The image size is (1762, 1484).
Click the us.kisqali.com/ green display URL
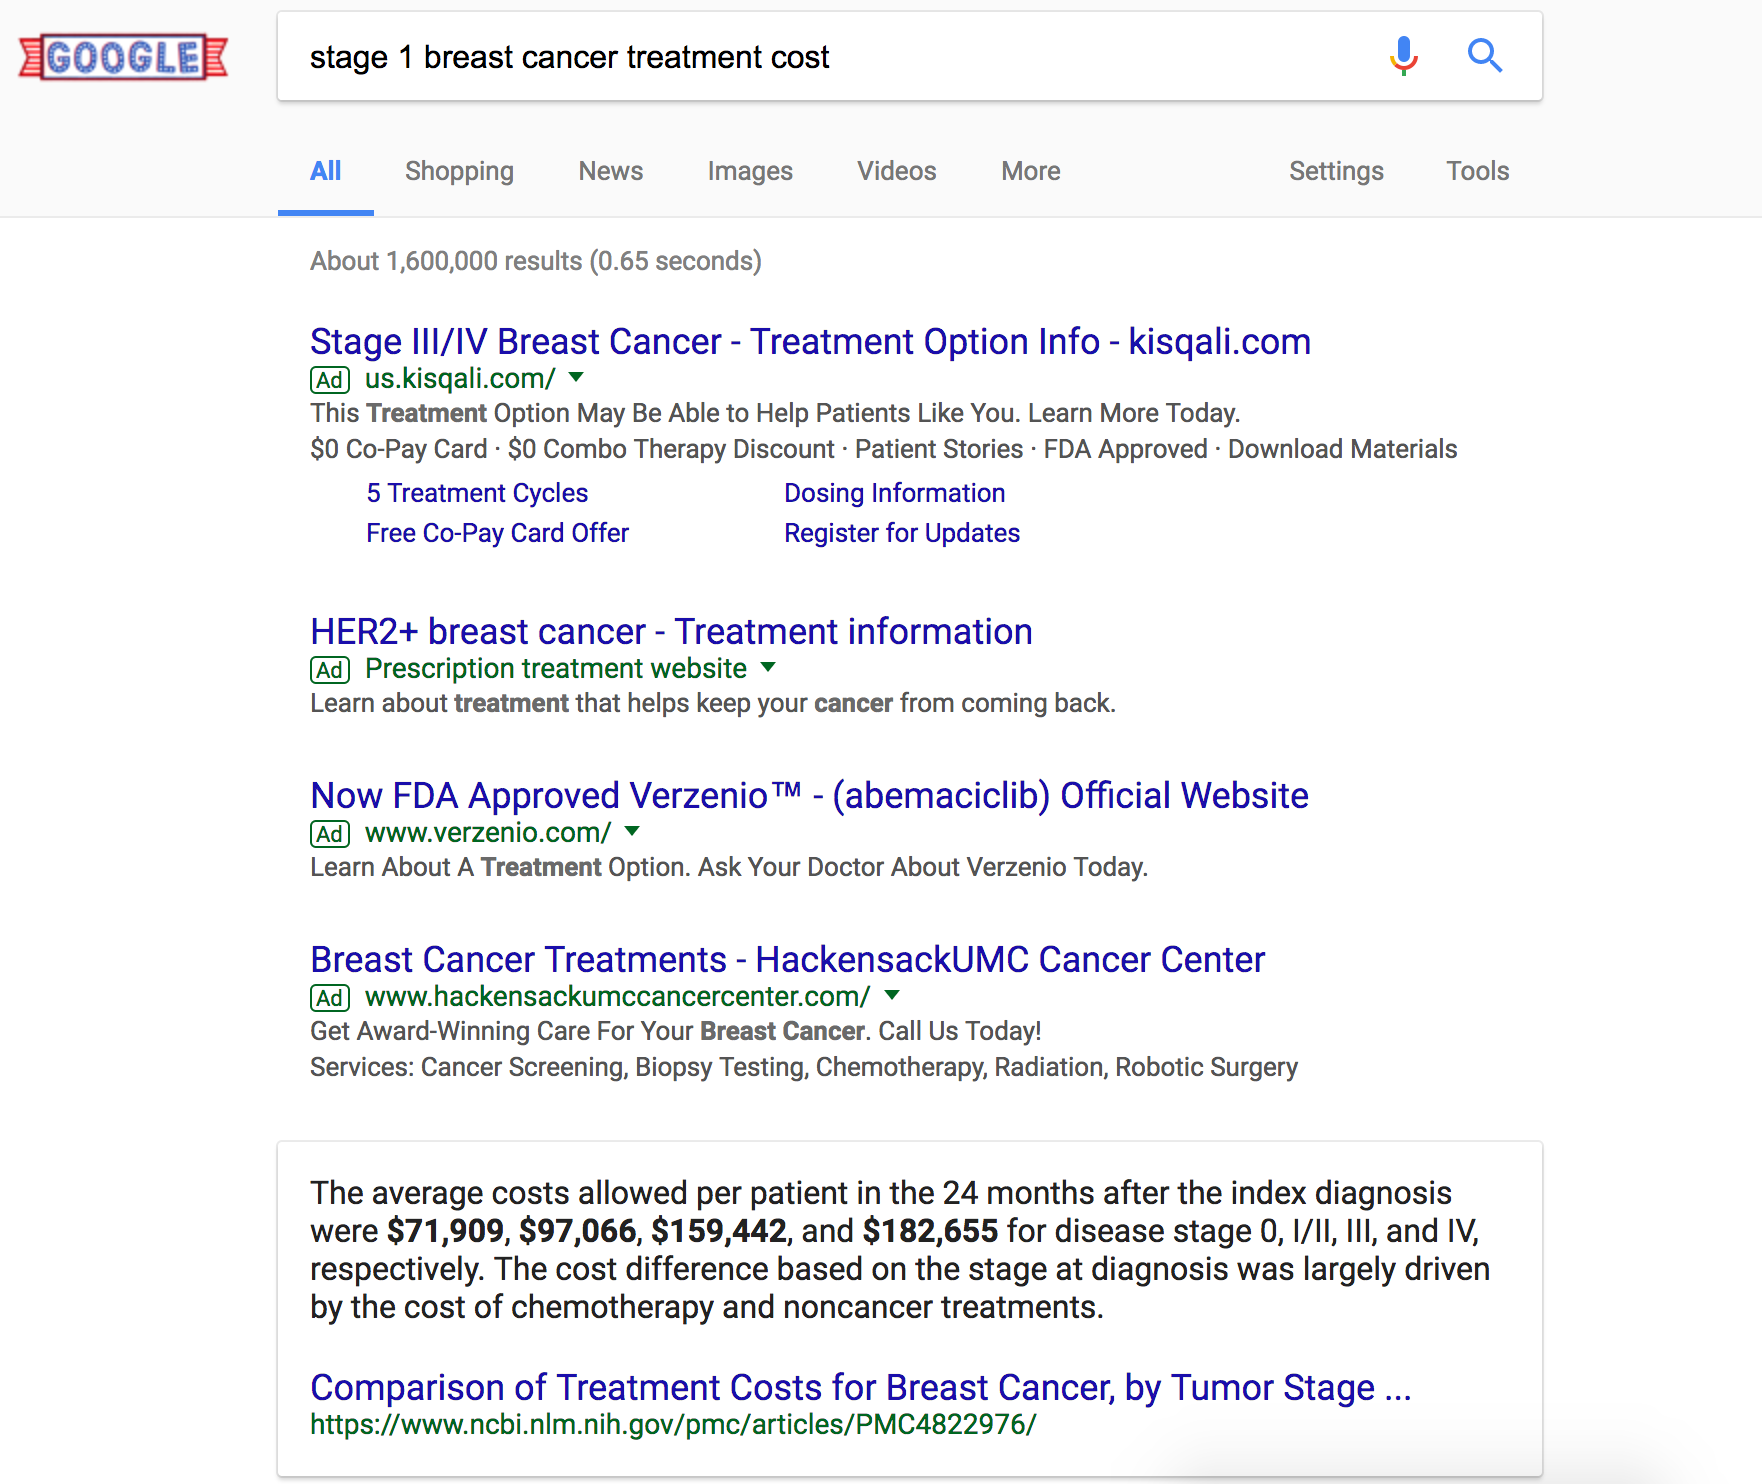tap(460, 379)
